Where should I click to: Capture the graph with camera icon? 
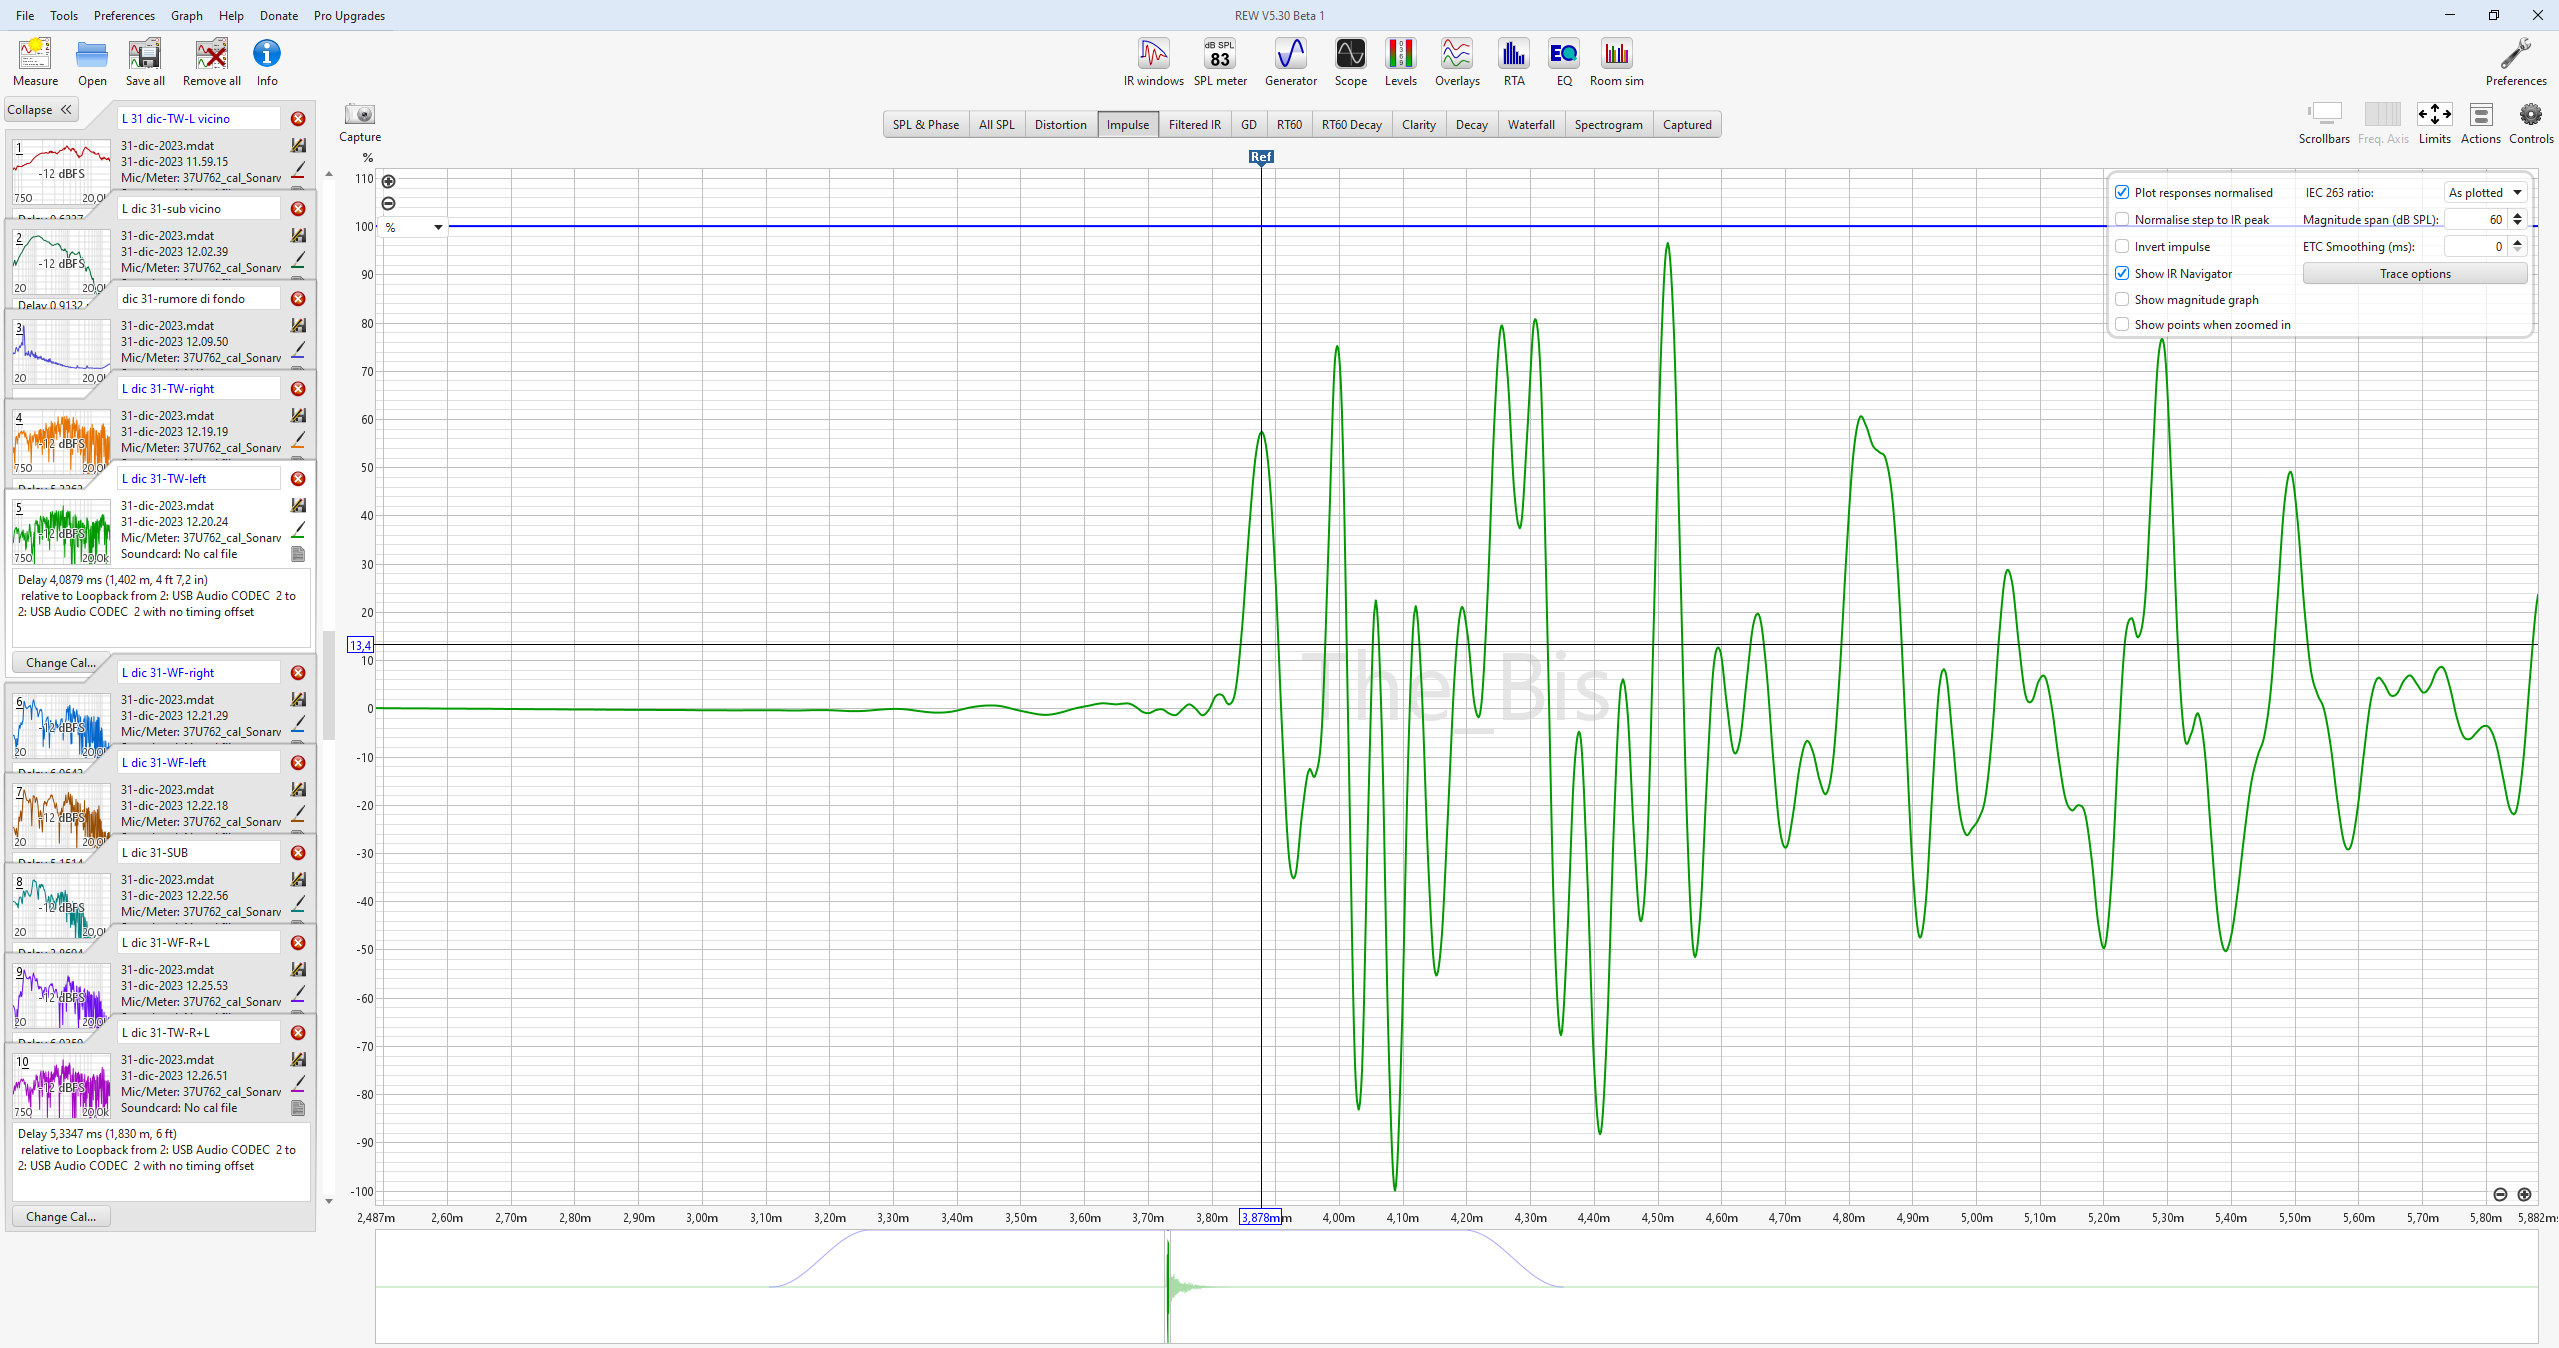[360, 122]
